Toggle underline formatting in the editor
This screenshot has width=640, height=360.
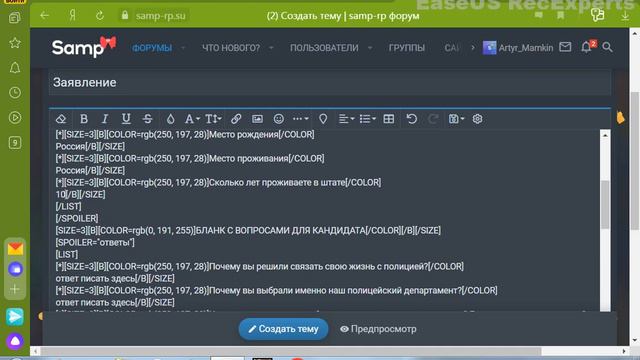[x=126, y=119]
